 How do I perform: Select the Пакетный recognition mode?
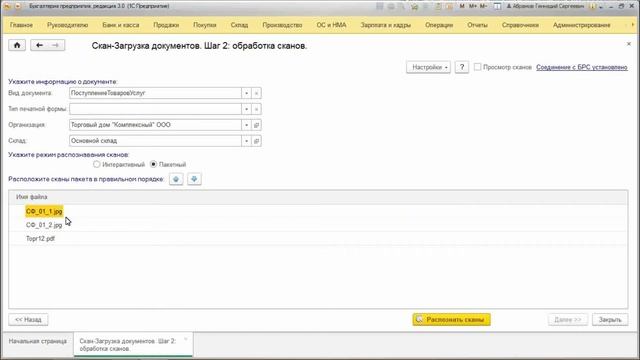pos(153,164)
